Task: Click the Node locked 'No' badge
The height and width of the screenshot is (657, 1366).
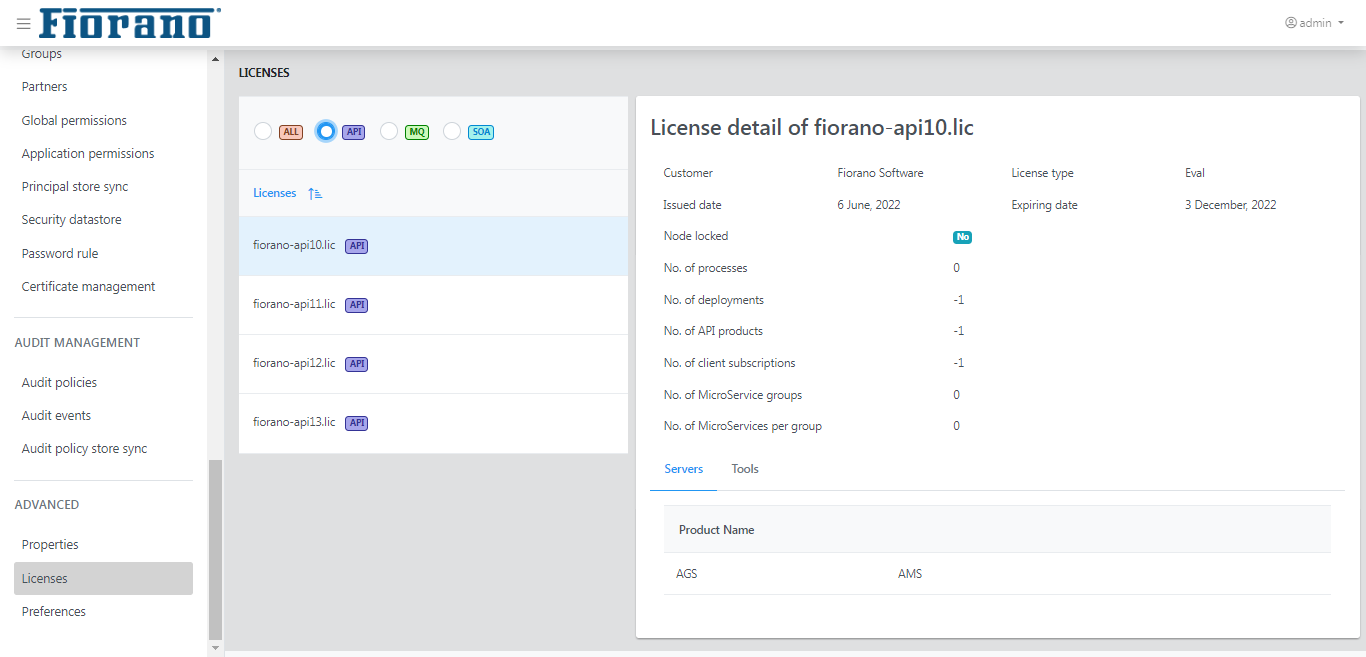Action: click(963, 237)
